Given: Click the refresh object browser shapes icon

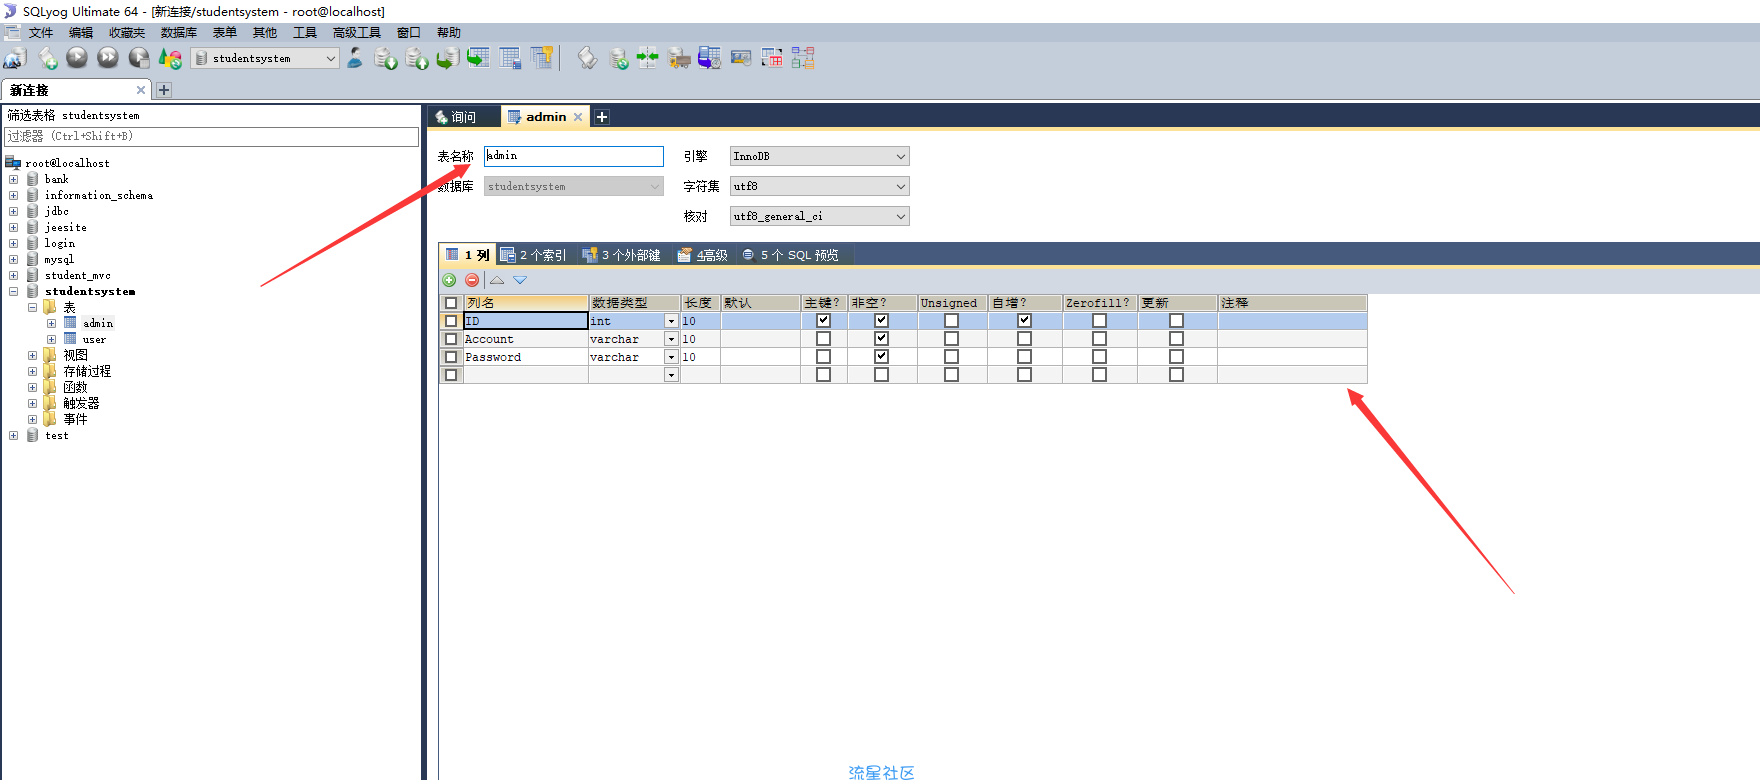Looking at the screenshot, I should pyautogui.click(x=170, y=58).
